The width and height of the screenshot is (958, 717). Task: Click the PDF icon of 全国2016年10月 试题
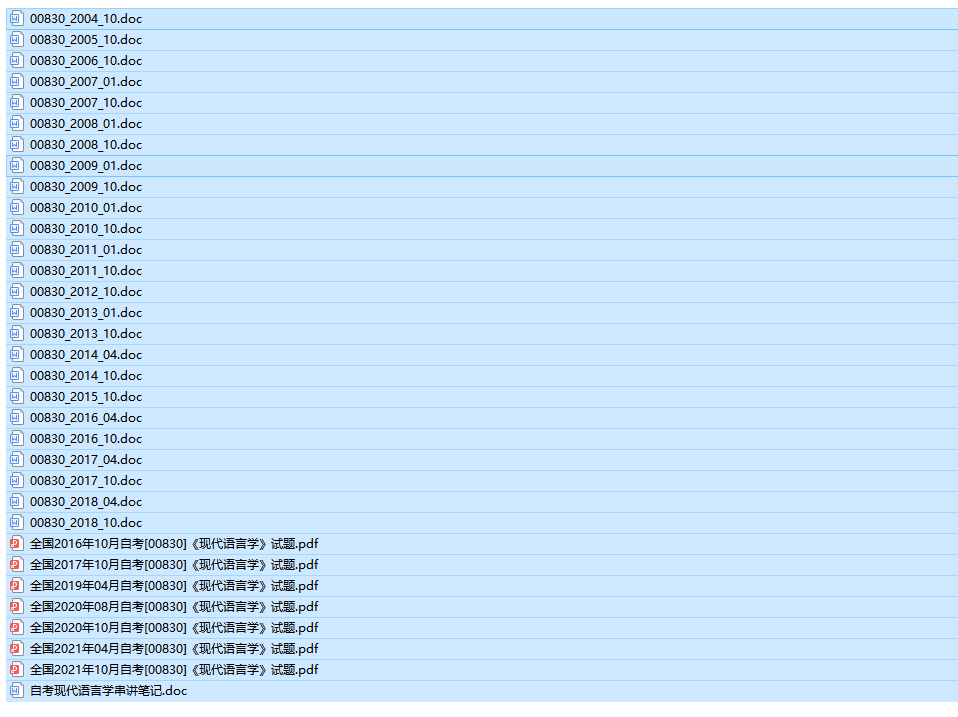point(16,544)
